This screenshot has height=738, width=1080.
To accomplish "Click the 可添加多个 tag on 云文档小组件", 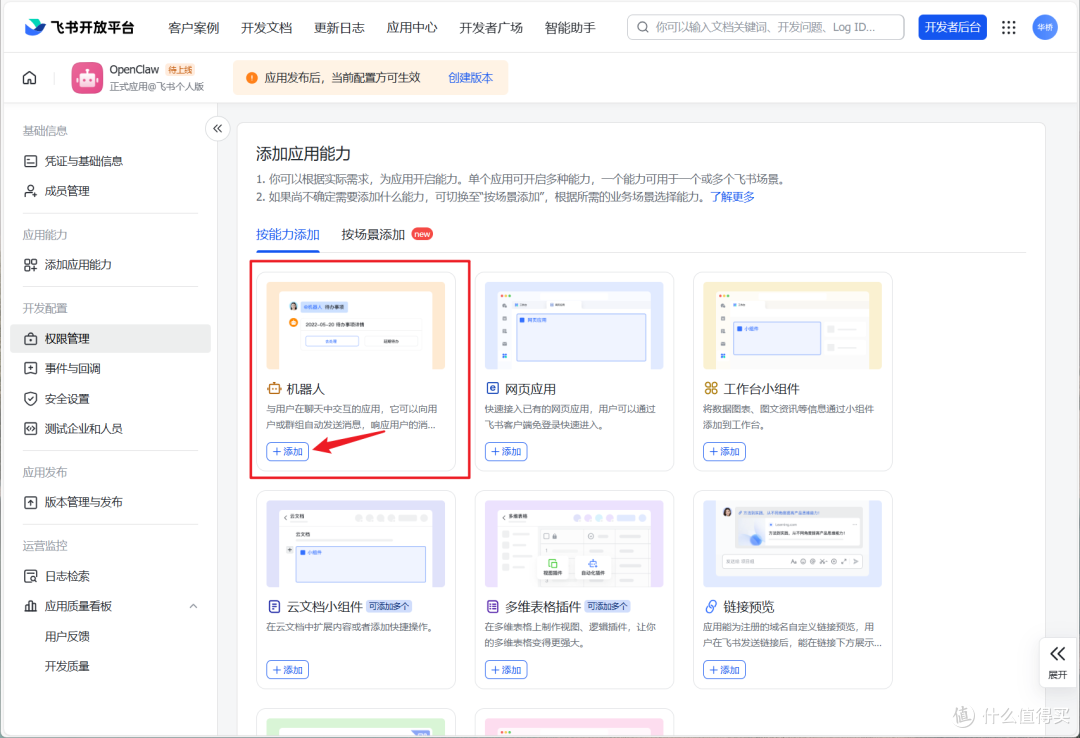I will point(389,606).
